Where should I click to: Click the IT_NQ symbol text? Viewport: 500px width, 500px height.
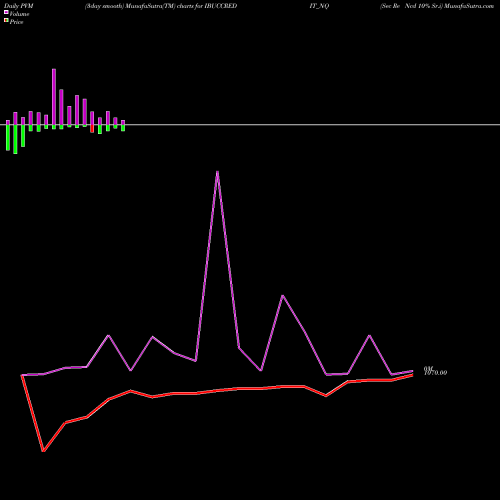(x=319, y=6)
